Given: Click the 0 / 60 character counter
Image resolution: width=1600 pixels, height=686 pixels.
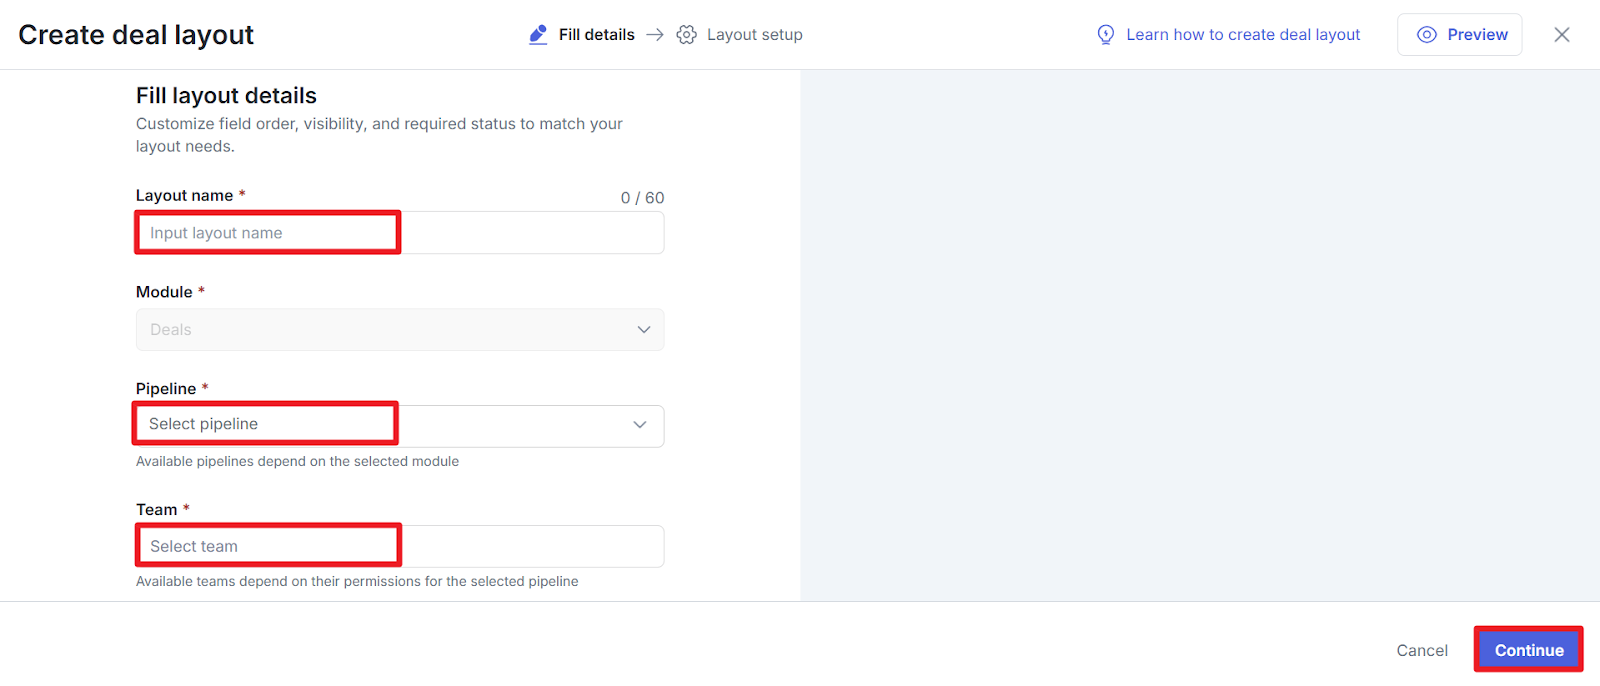Looking at the screenshot, I should (642, 198).
